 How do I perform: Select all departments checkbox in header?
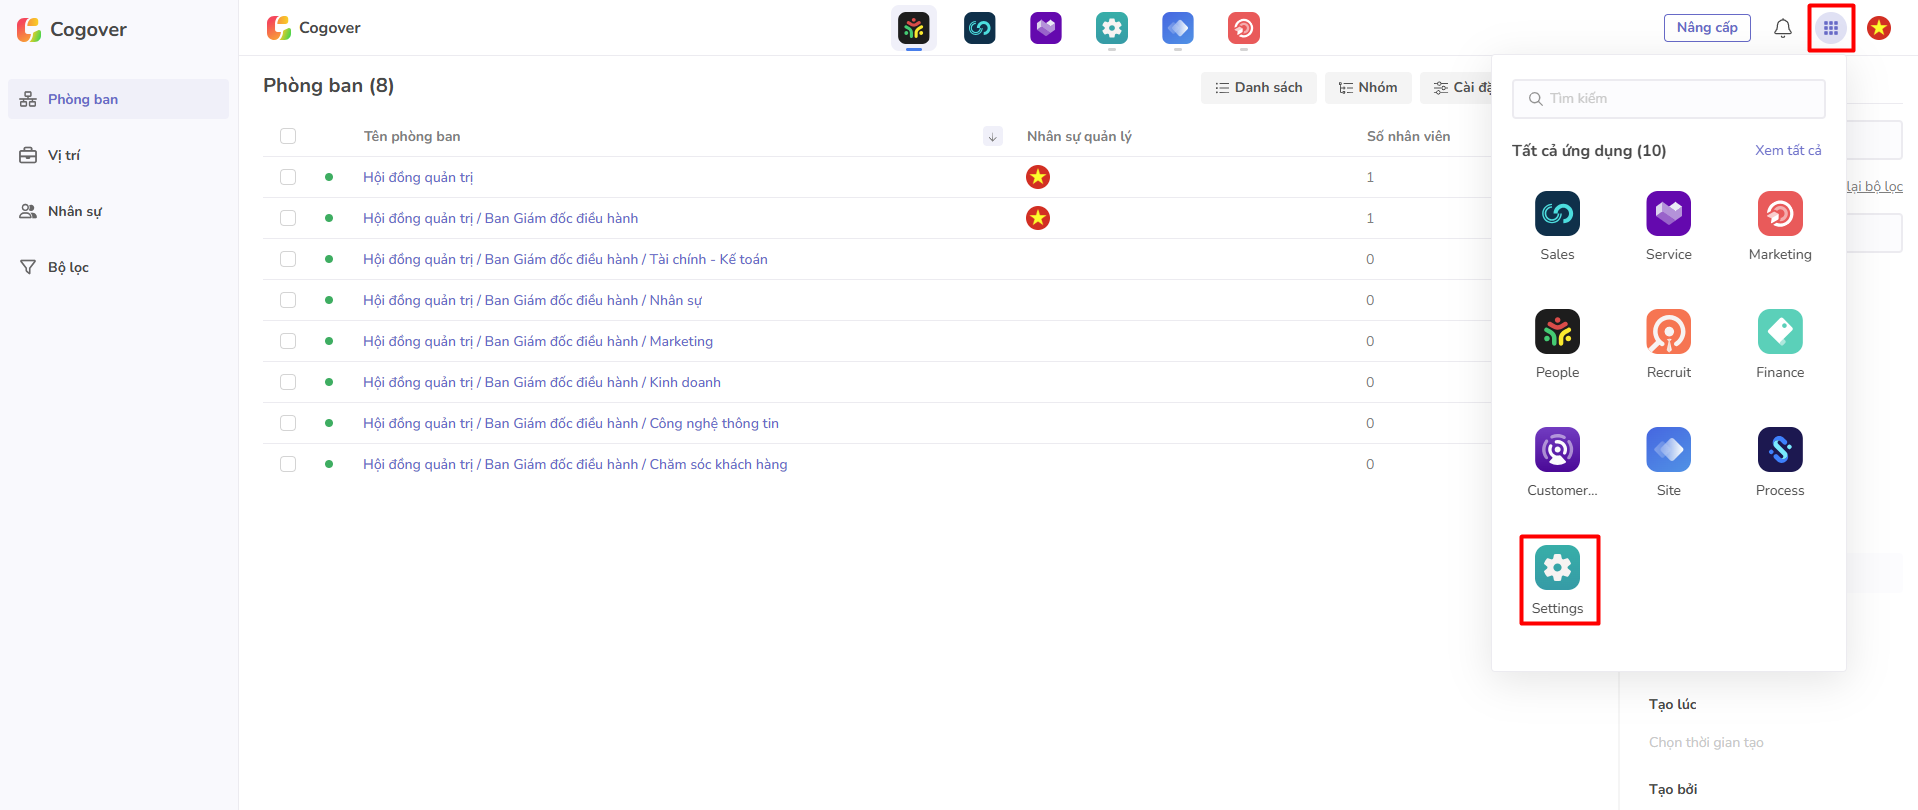pos(288,136)
